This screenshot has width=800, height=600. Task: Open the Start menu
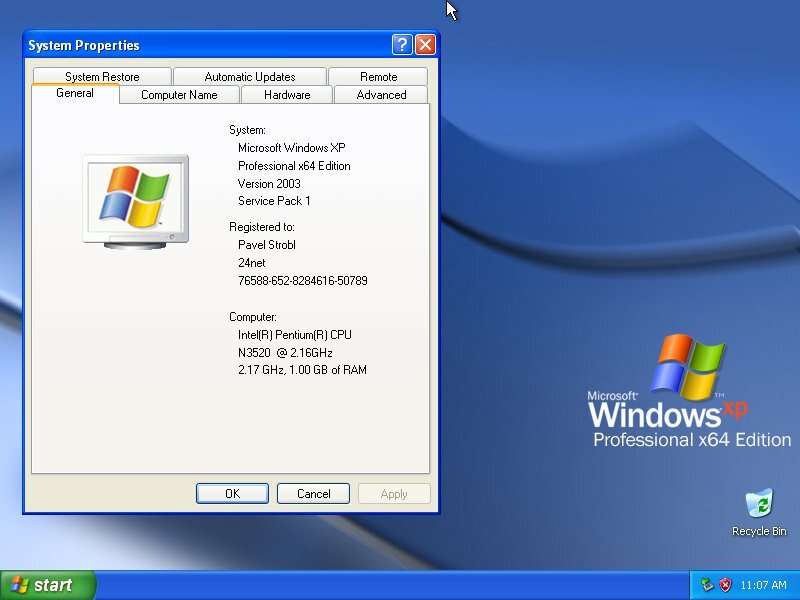point(45,585)
